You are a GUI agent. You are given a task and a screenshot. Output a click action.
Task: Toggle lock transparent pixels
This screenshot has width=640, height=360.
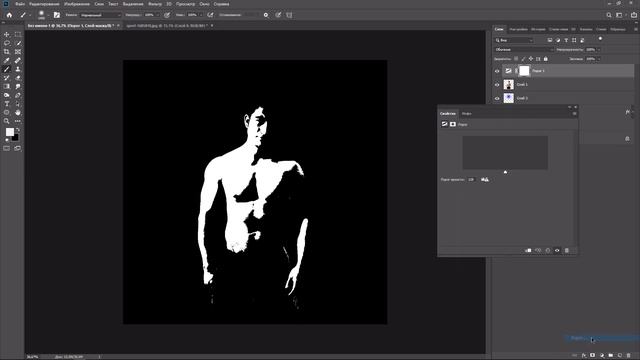516,59
